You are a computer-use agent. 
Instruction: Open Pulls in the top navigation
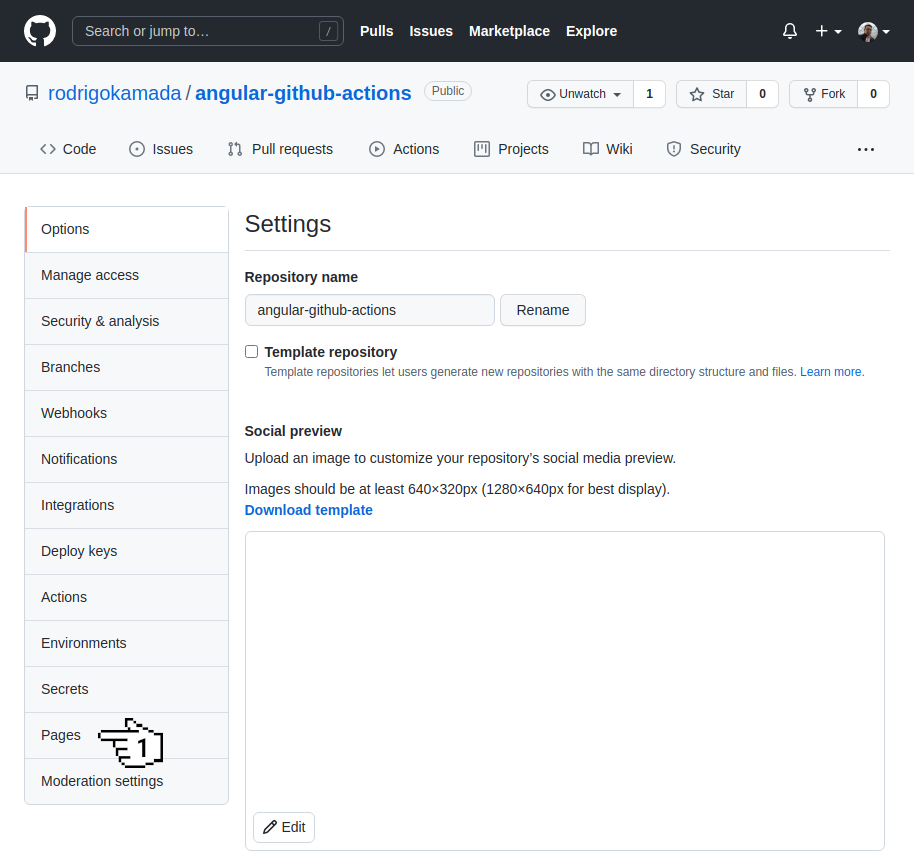377,31
